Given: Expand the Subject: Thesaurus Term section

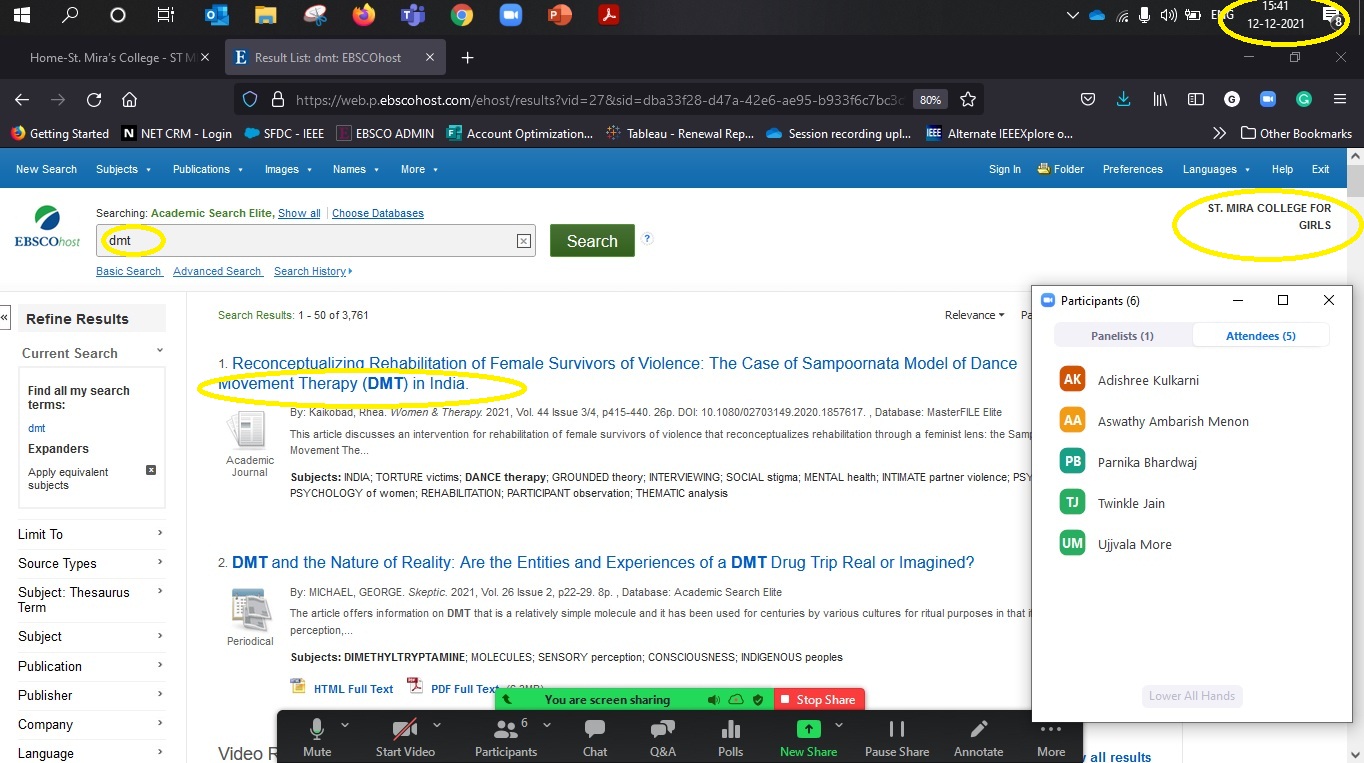Looking at the screenshot, I should pos(91,599).
